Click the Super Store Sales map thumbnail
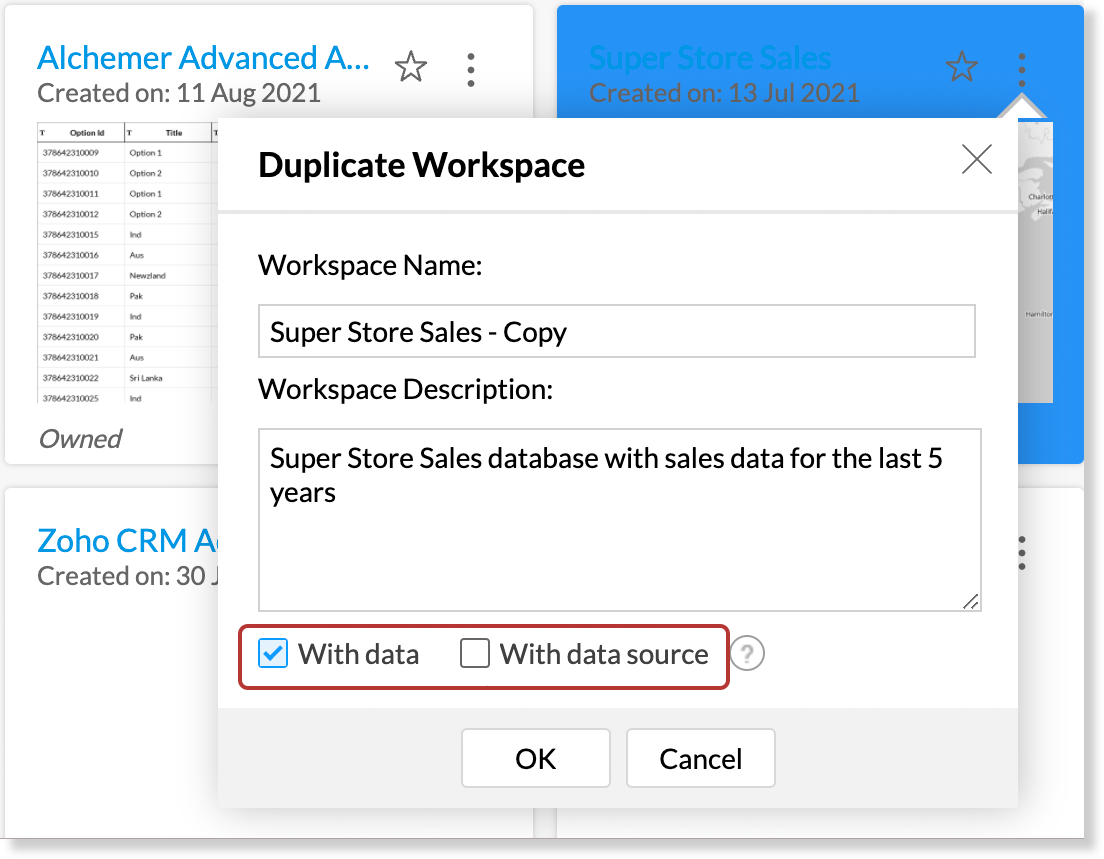Image resolution: width=1104 pixels, height=859 pixels. pos(1036,262)
